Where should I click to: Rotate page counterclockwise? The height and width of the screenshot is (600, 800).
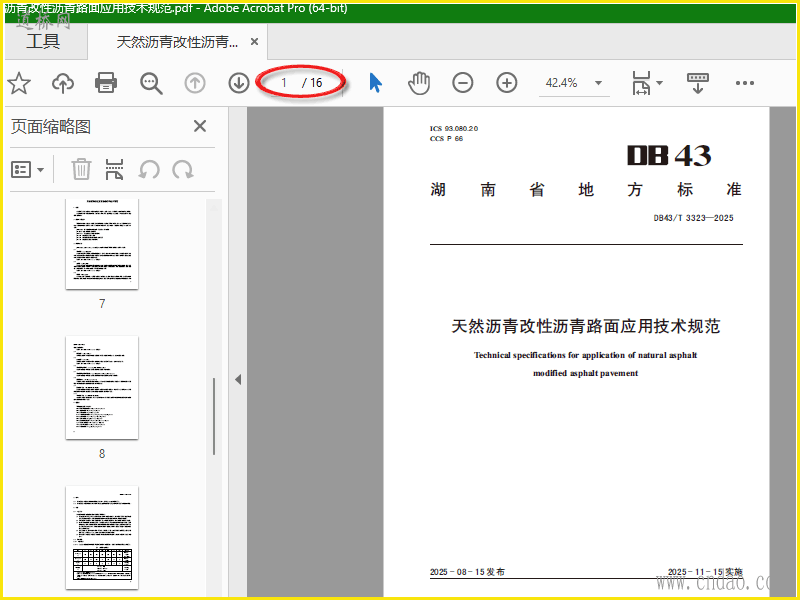point(149,169)
